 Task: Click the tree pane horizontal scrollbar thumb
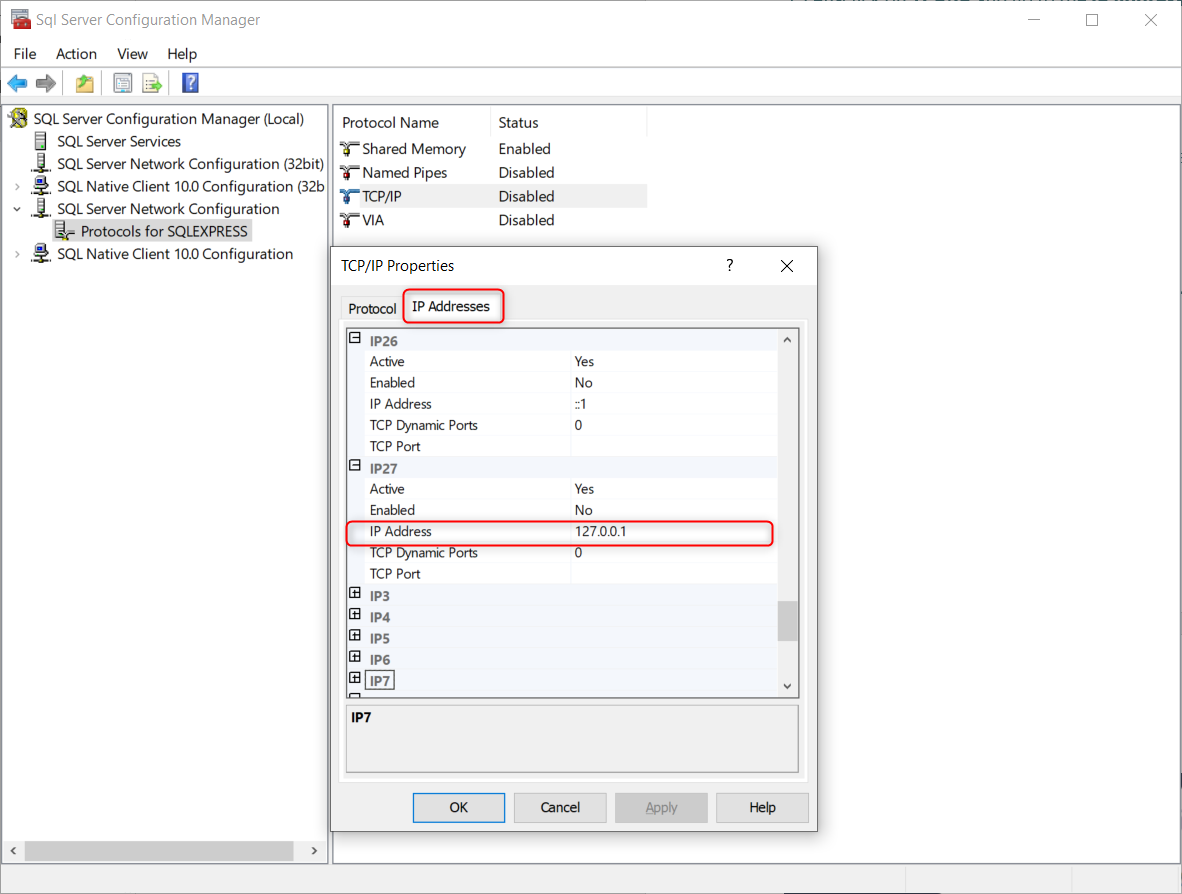click(x=158, y=850)
